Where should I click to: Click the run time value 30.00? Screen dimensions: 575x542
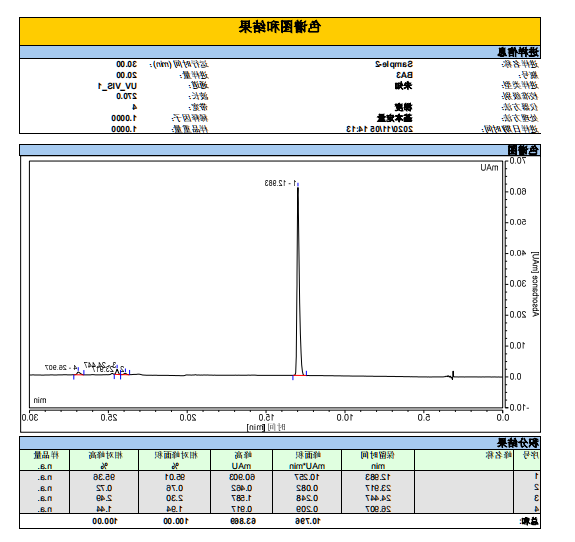[x=127, y=65]
